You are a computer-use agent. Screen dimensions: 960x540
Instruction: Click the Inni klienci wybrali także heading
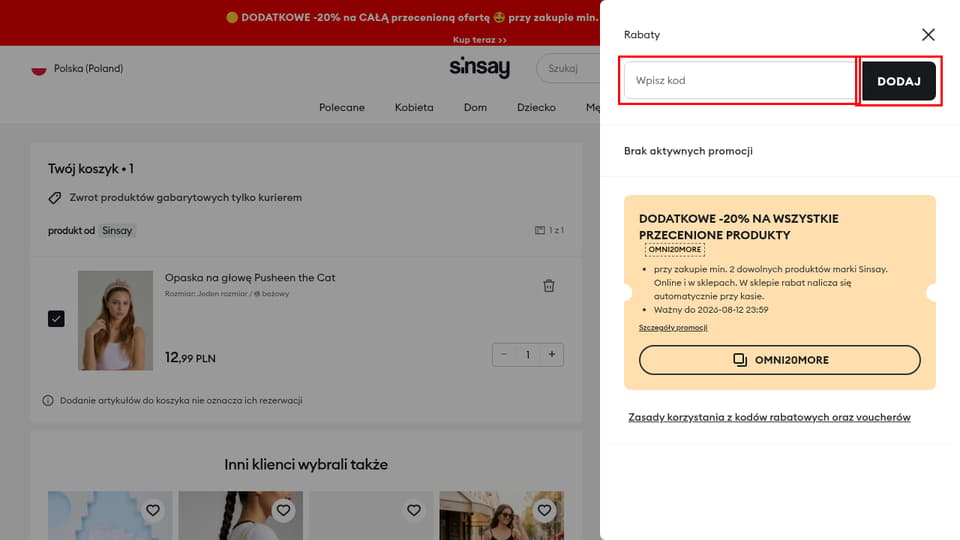306,465
